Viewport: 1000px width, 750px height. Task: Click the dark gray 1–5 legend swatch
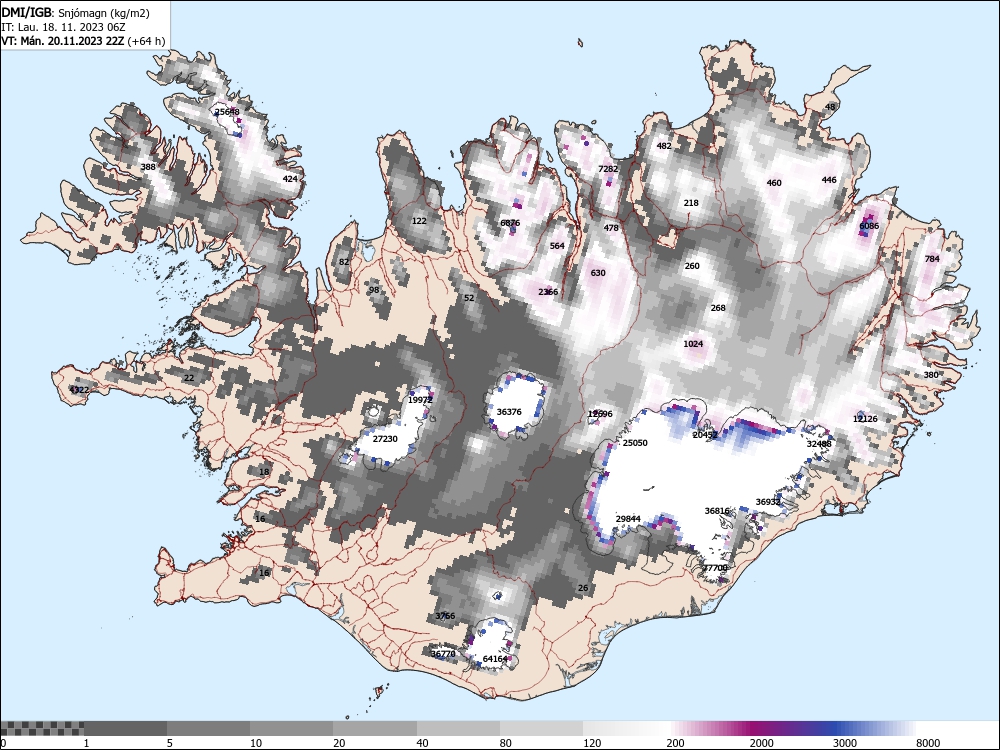(x=126, y=728)
